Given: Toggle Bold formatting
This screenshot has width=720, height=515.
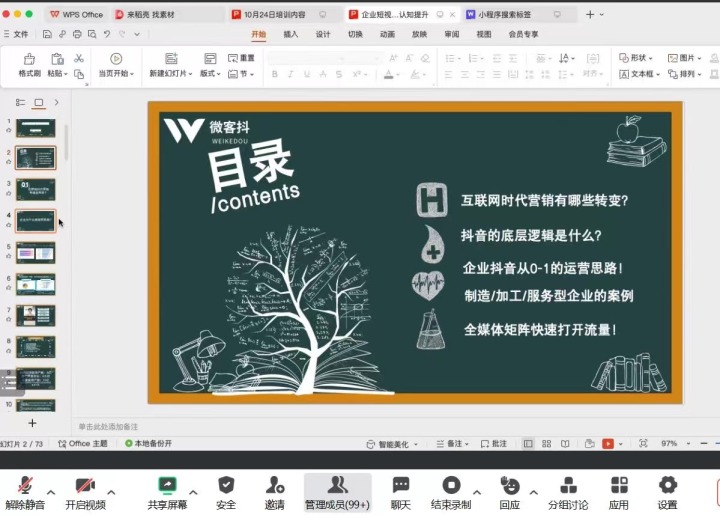Looking at the screenshot, I should click(275, 74).
